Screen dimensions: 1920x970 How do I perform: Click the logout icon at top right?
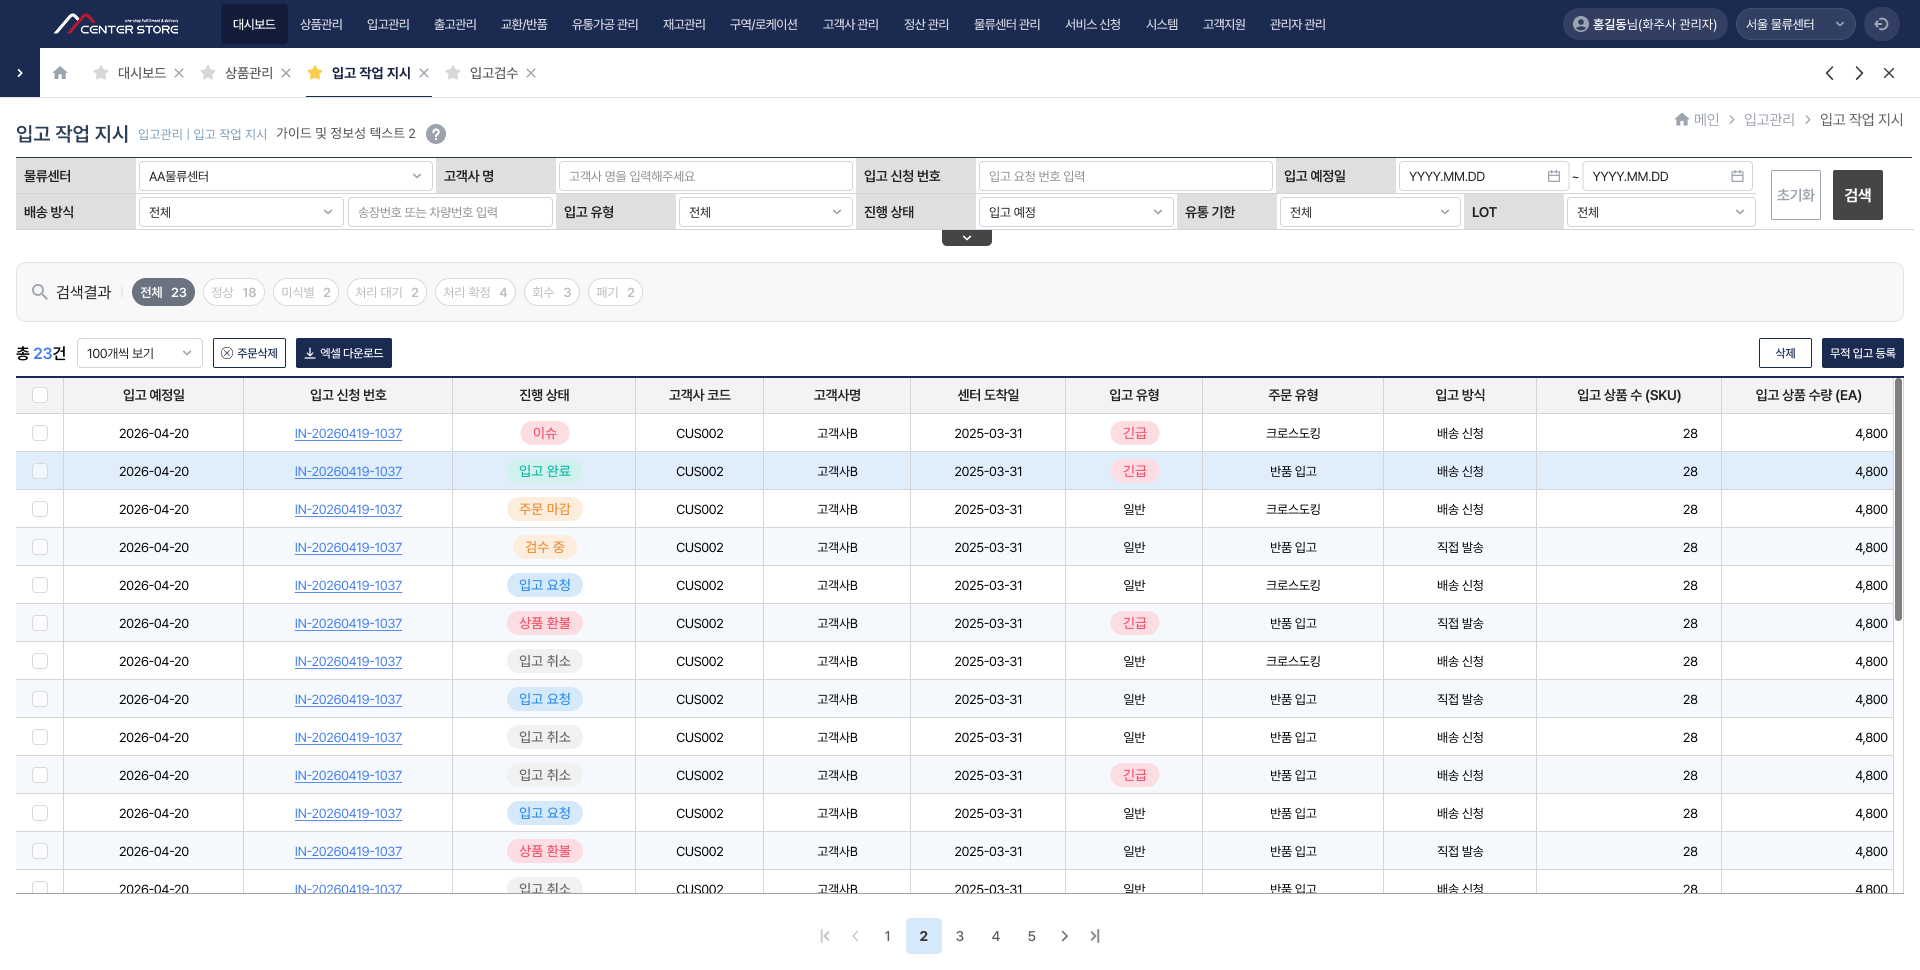tap(1881, 24)
